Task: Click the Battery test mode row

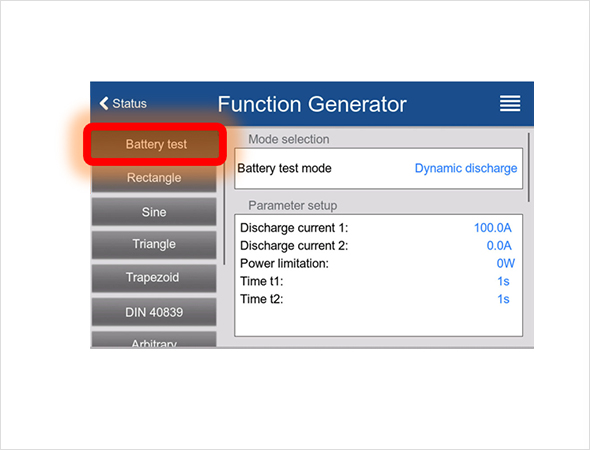Action: tap(379, 168)
